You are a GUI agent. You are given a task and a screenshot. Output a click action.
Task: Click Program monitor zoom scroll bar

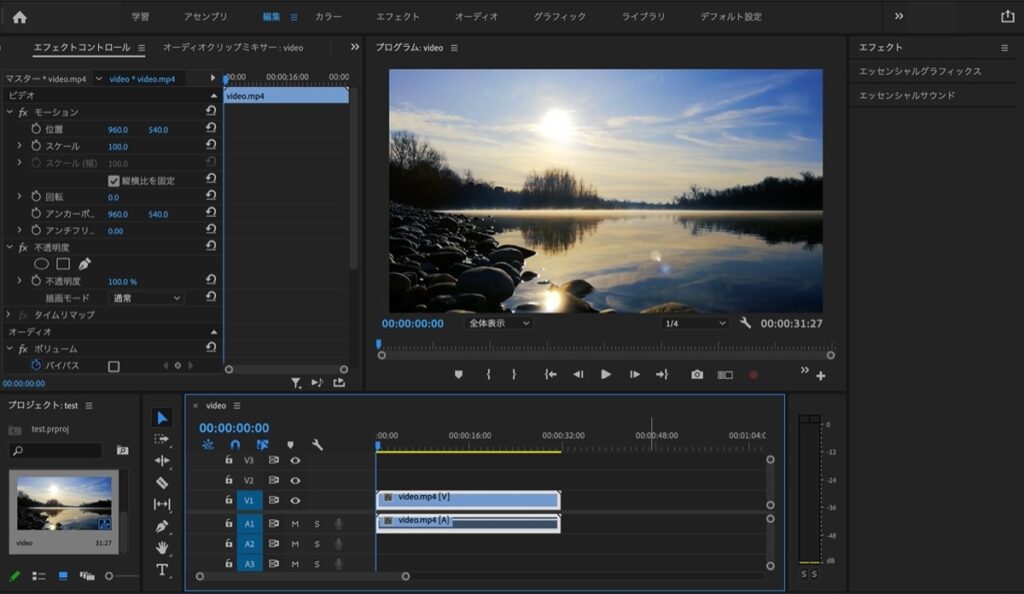(x=606, y=356)
